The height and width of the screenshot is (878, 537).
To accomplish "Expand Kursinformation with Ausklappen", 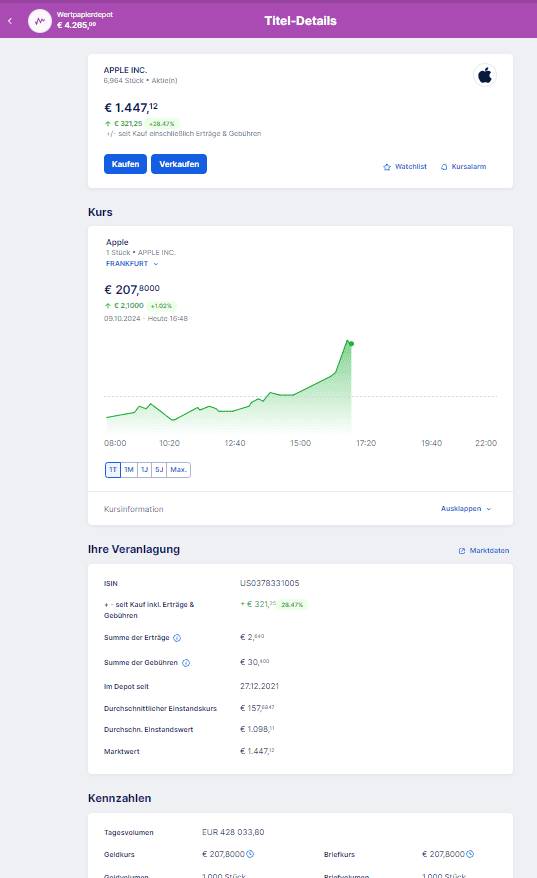I will 466,508.
